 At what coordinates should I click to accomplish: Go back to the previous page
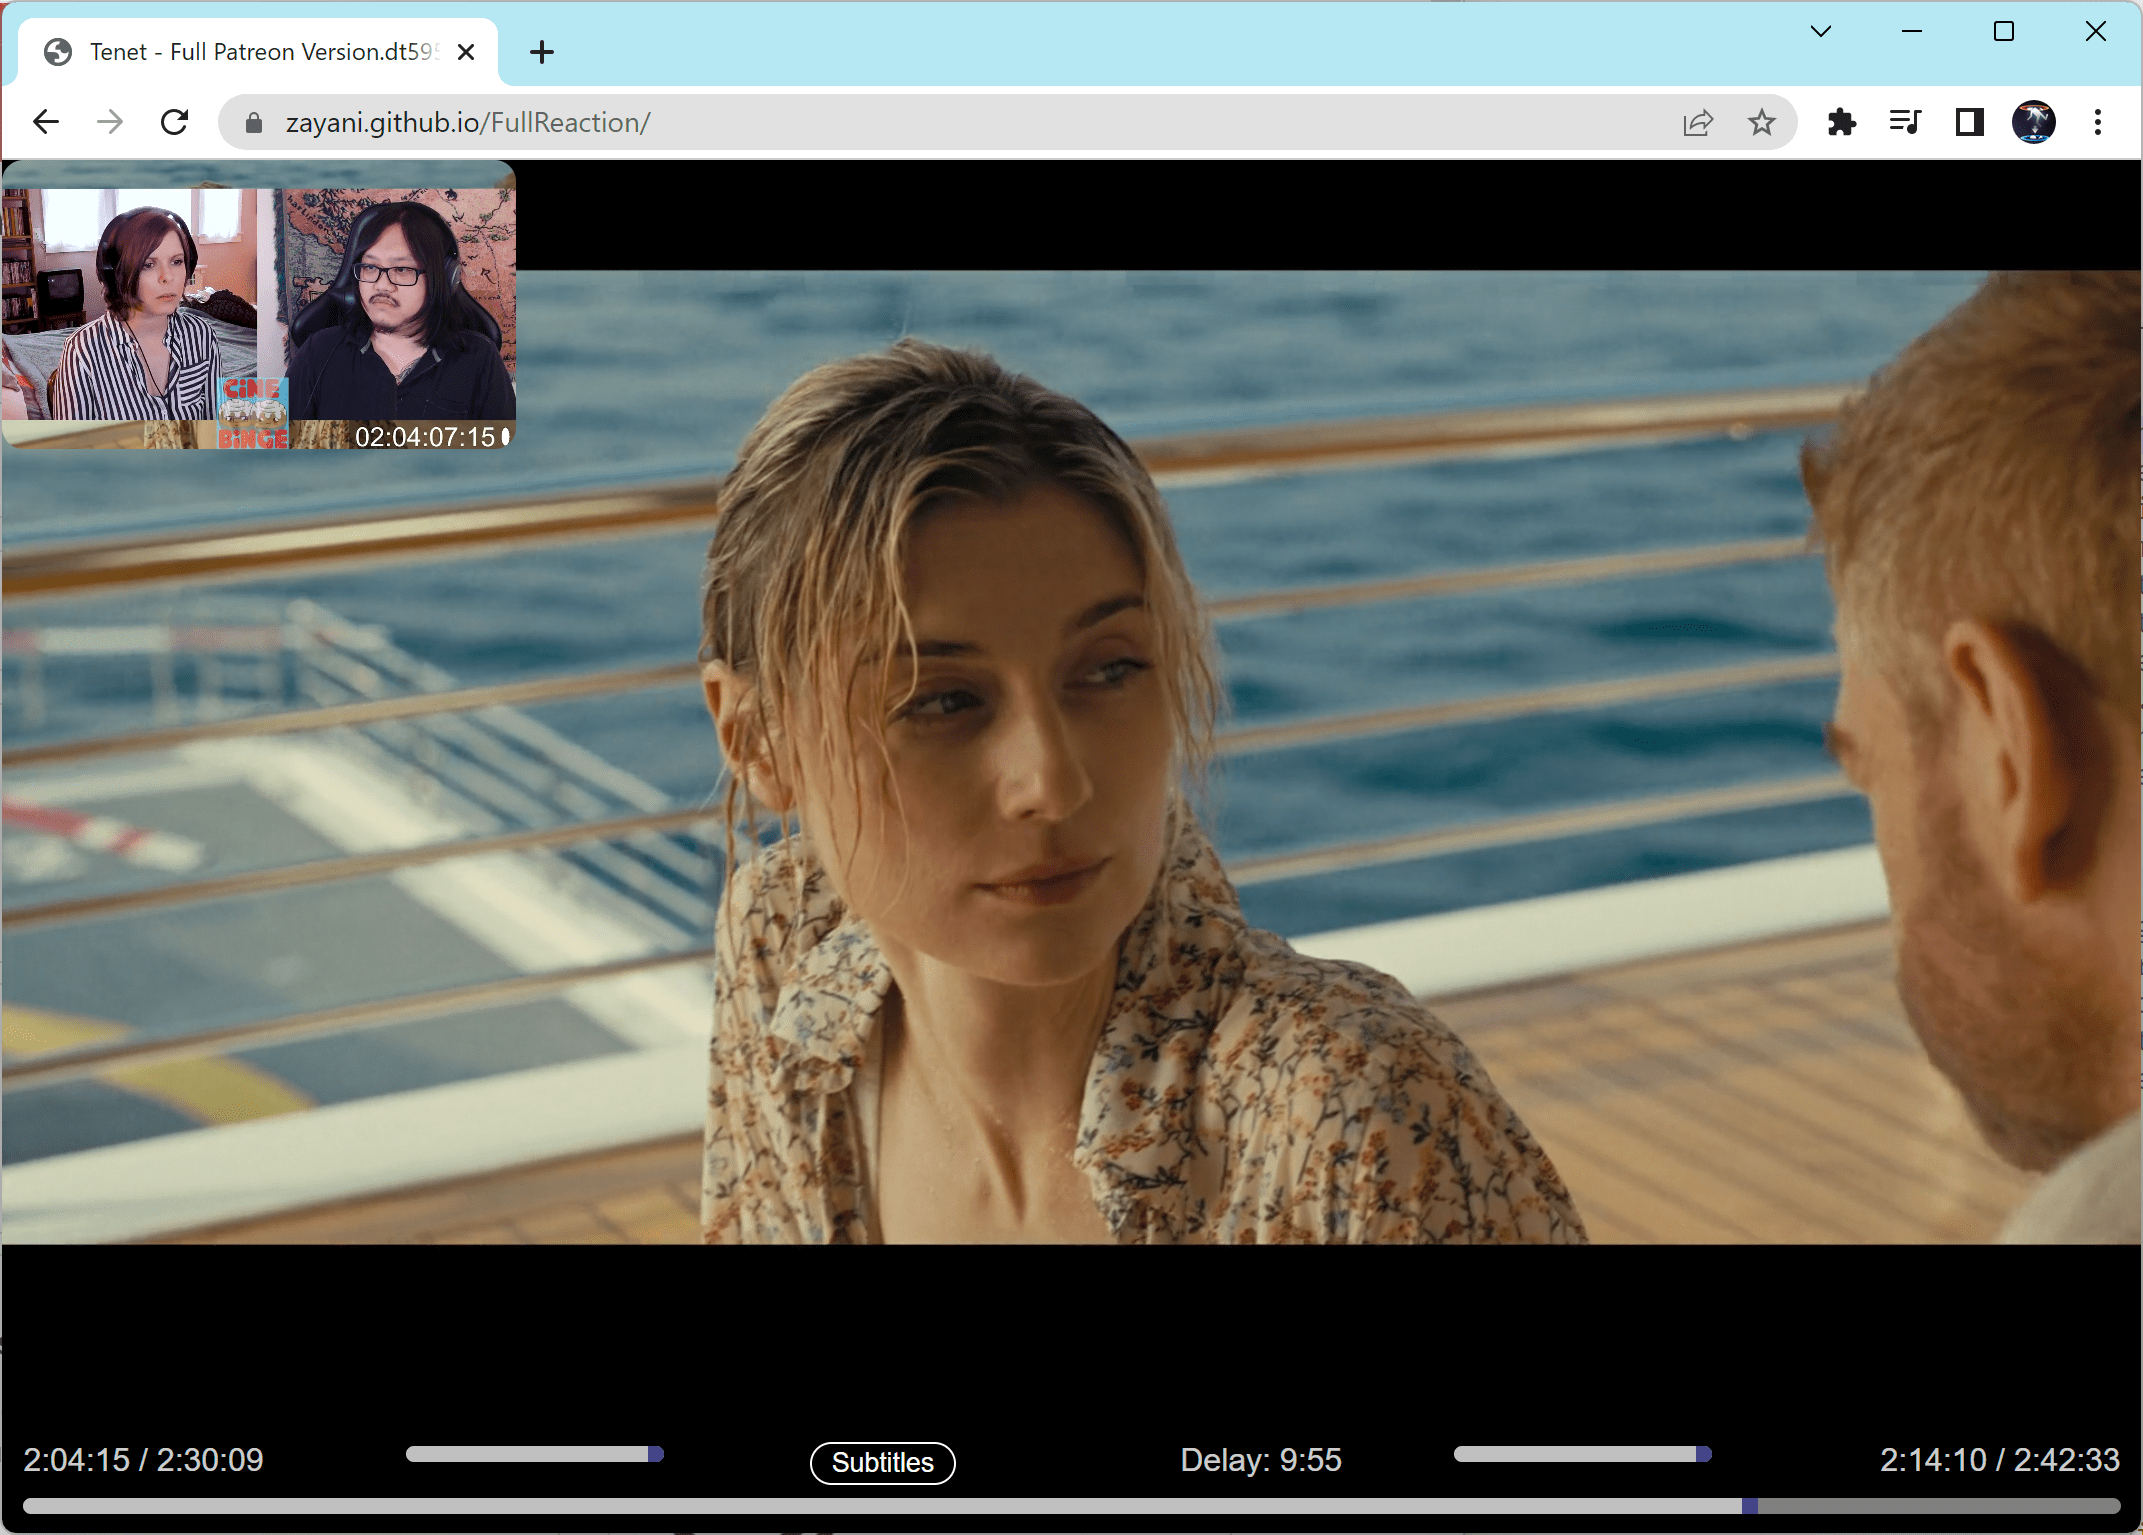[46, 122]
